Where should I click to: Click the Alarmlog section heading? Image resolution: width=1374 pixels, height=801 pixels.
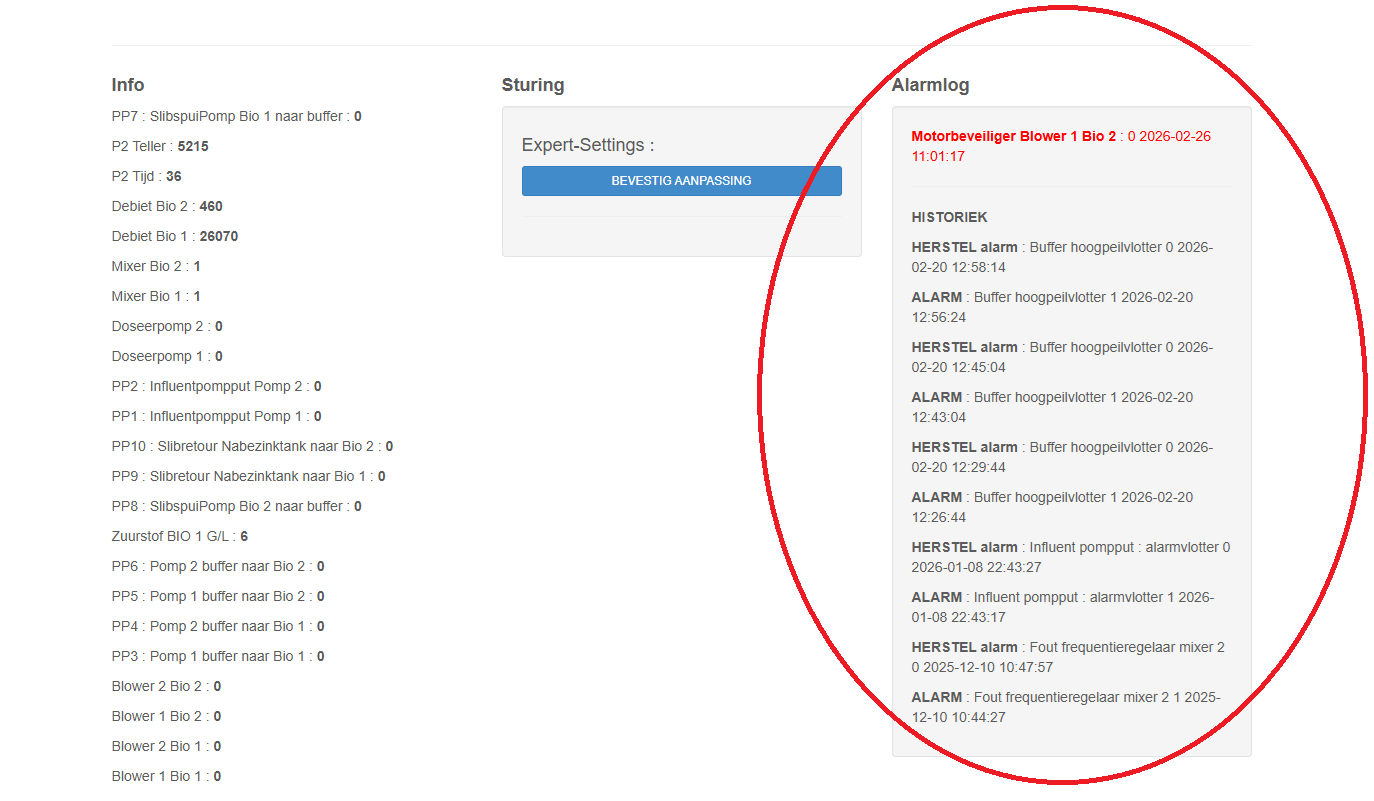pyautogui.click(x=930, y=85)
